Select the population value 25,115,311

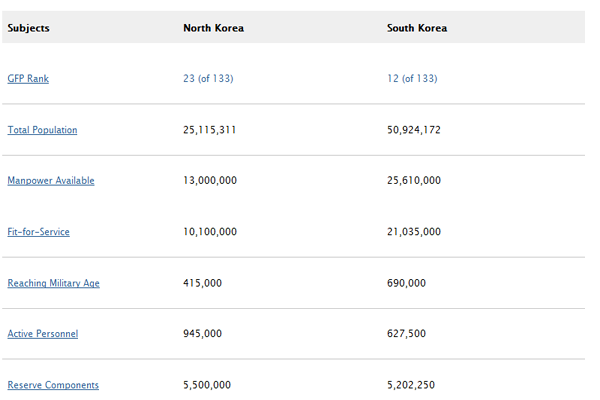coord(209,130)
